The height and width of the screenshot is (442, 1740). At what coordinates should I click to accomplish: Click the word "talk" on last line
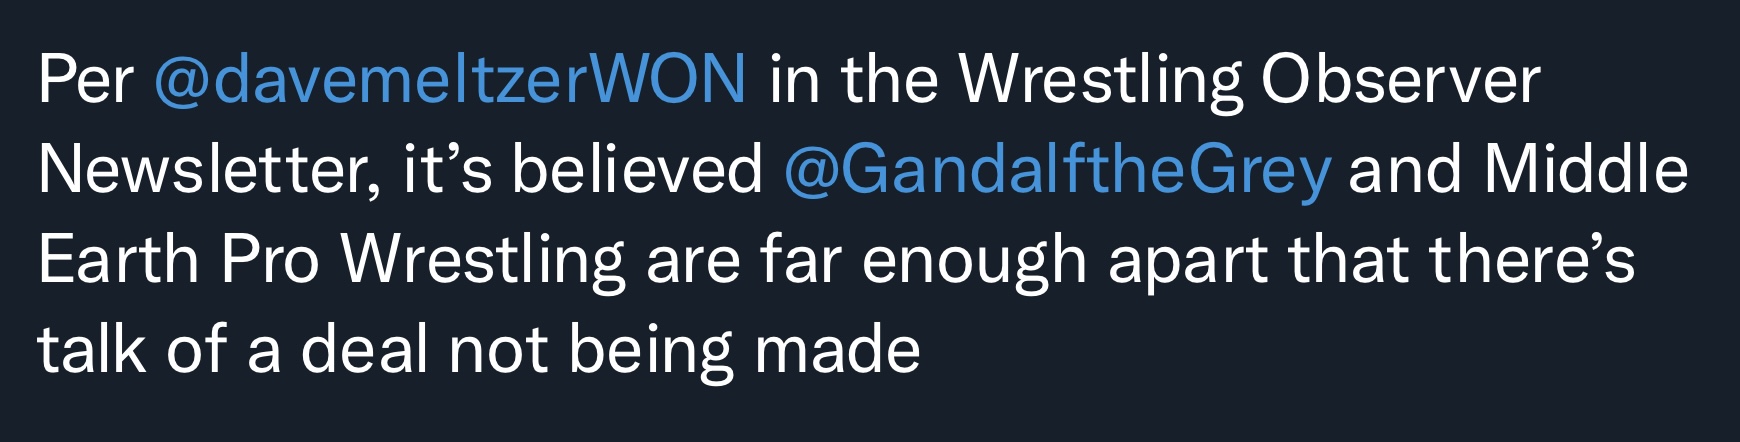91,349
